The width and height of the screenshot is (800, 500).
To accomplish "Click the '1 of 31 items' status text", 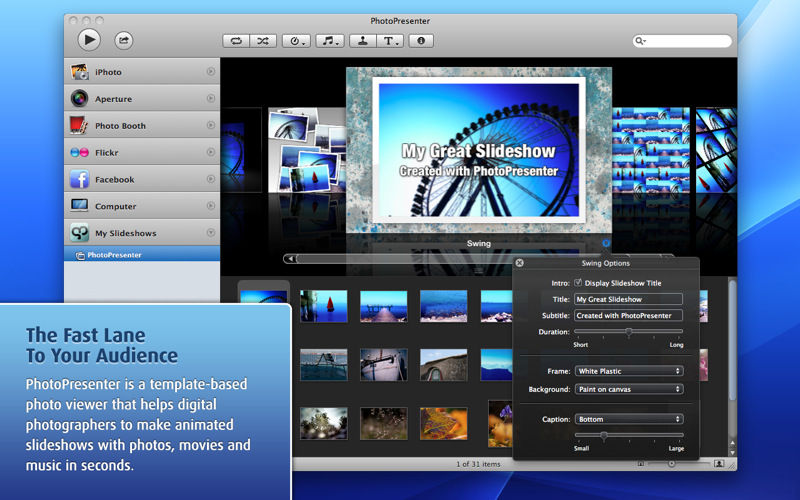I will pyautogui.click(x=478, y=464).
